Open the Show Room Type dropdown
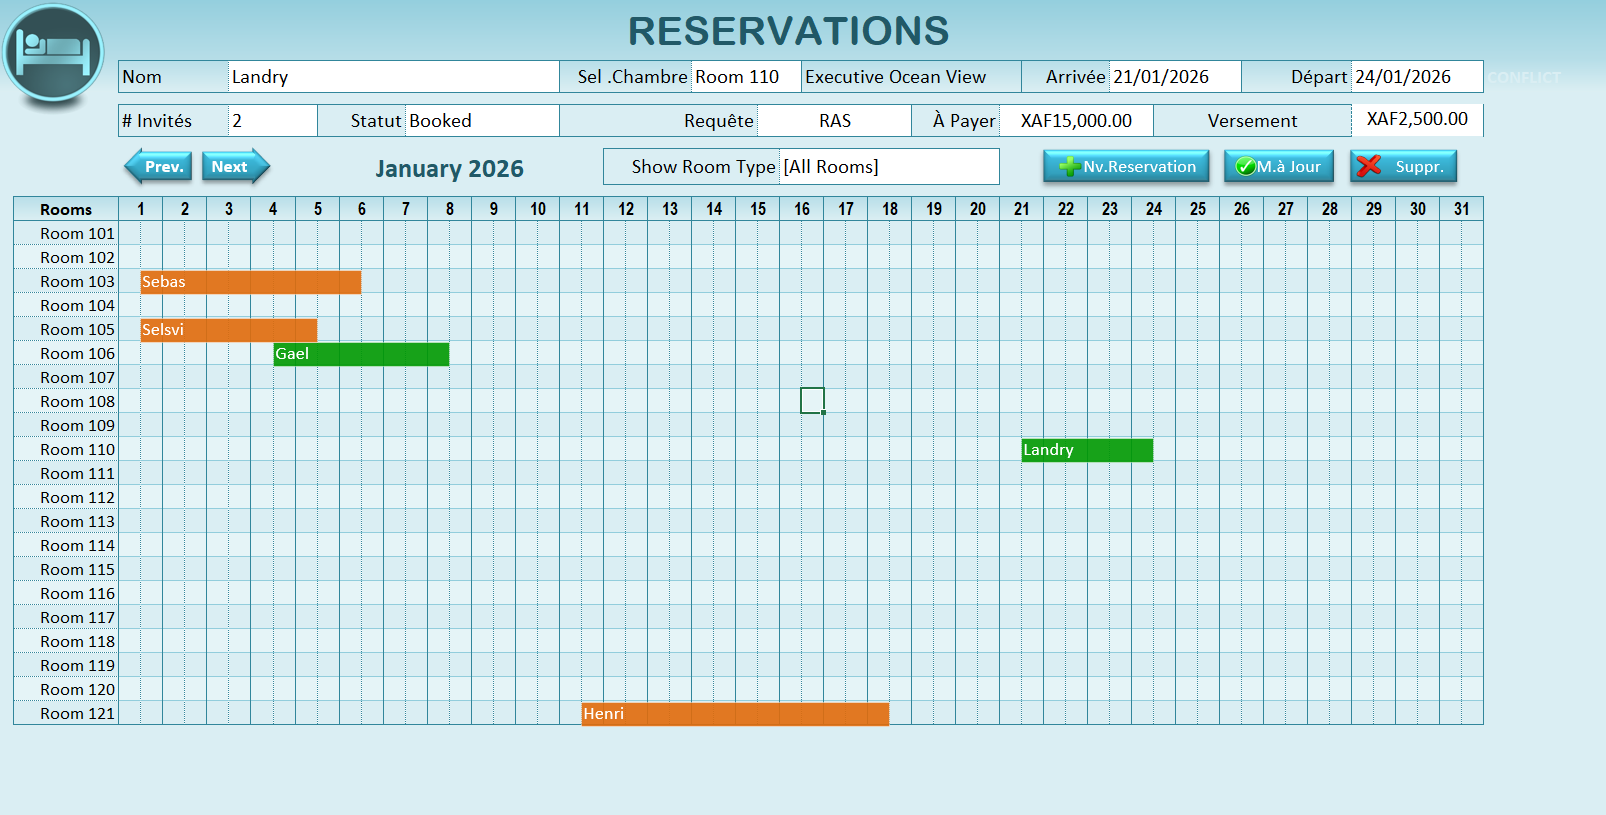 tap(888, 167)
